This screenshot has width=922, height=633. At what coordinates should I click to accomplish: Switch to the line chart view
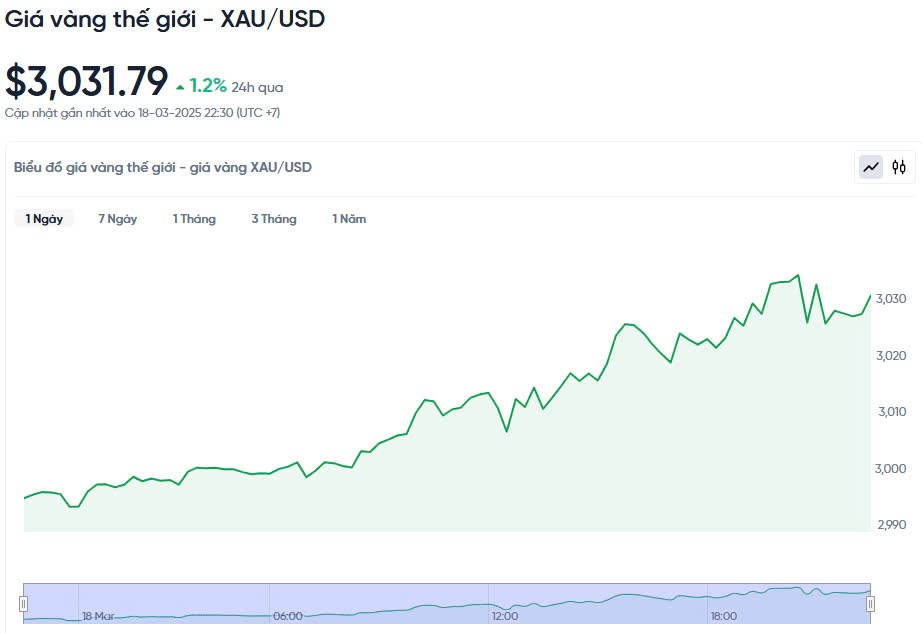pyautogui.click(x=871, y=167)
